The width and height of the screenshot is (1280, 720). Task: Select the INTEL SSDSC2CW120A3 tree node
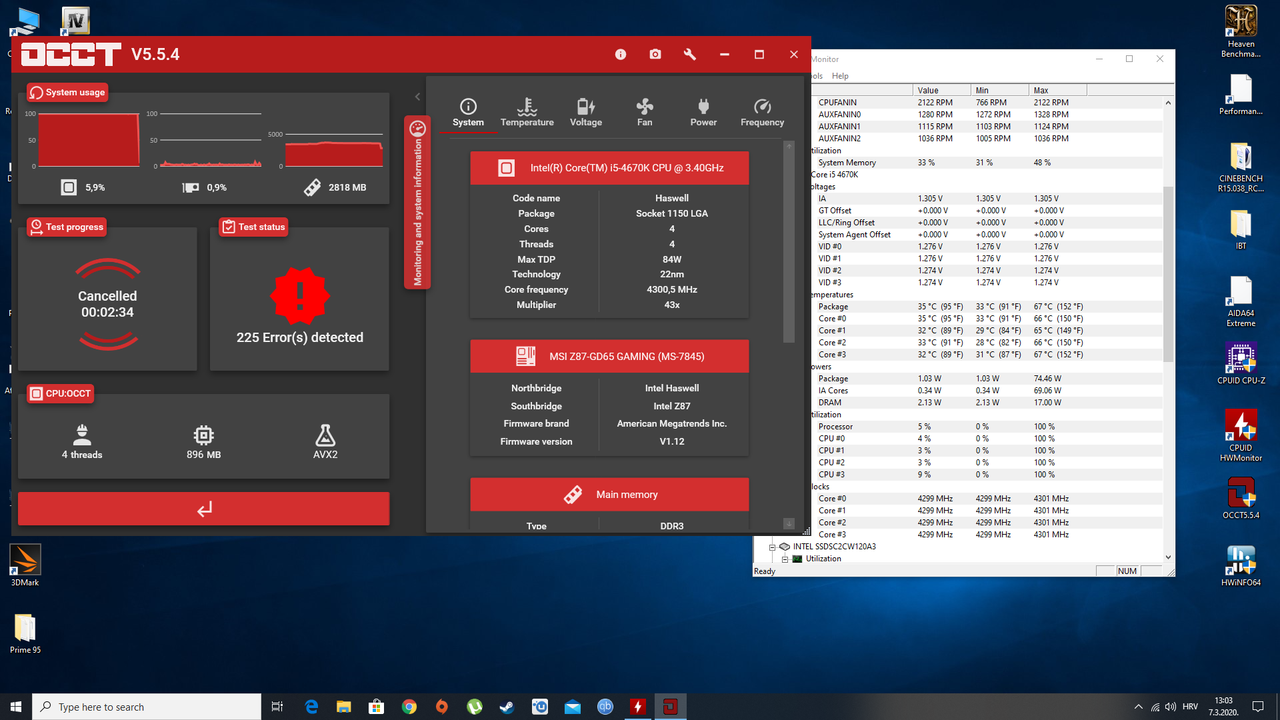click(834, 547)
